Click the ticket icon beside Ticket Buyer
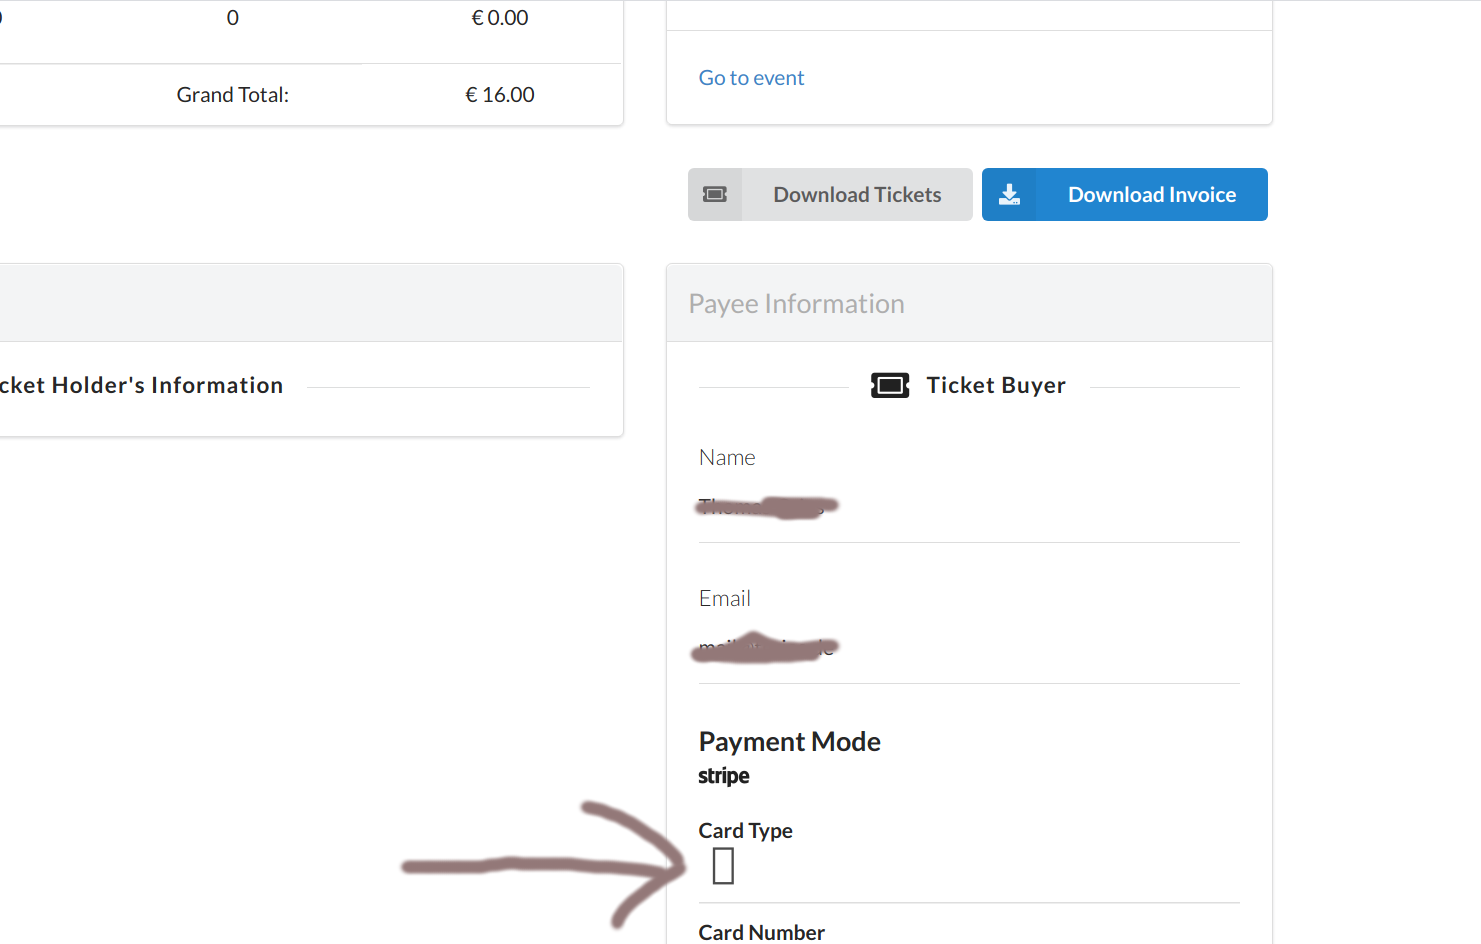Screen dimensions: 1481x944 (890, 385)
